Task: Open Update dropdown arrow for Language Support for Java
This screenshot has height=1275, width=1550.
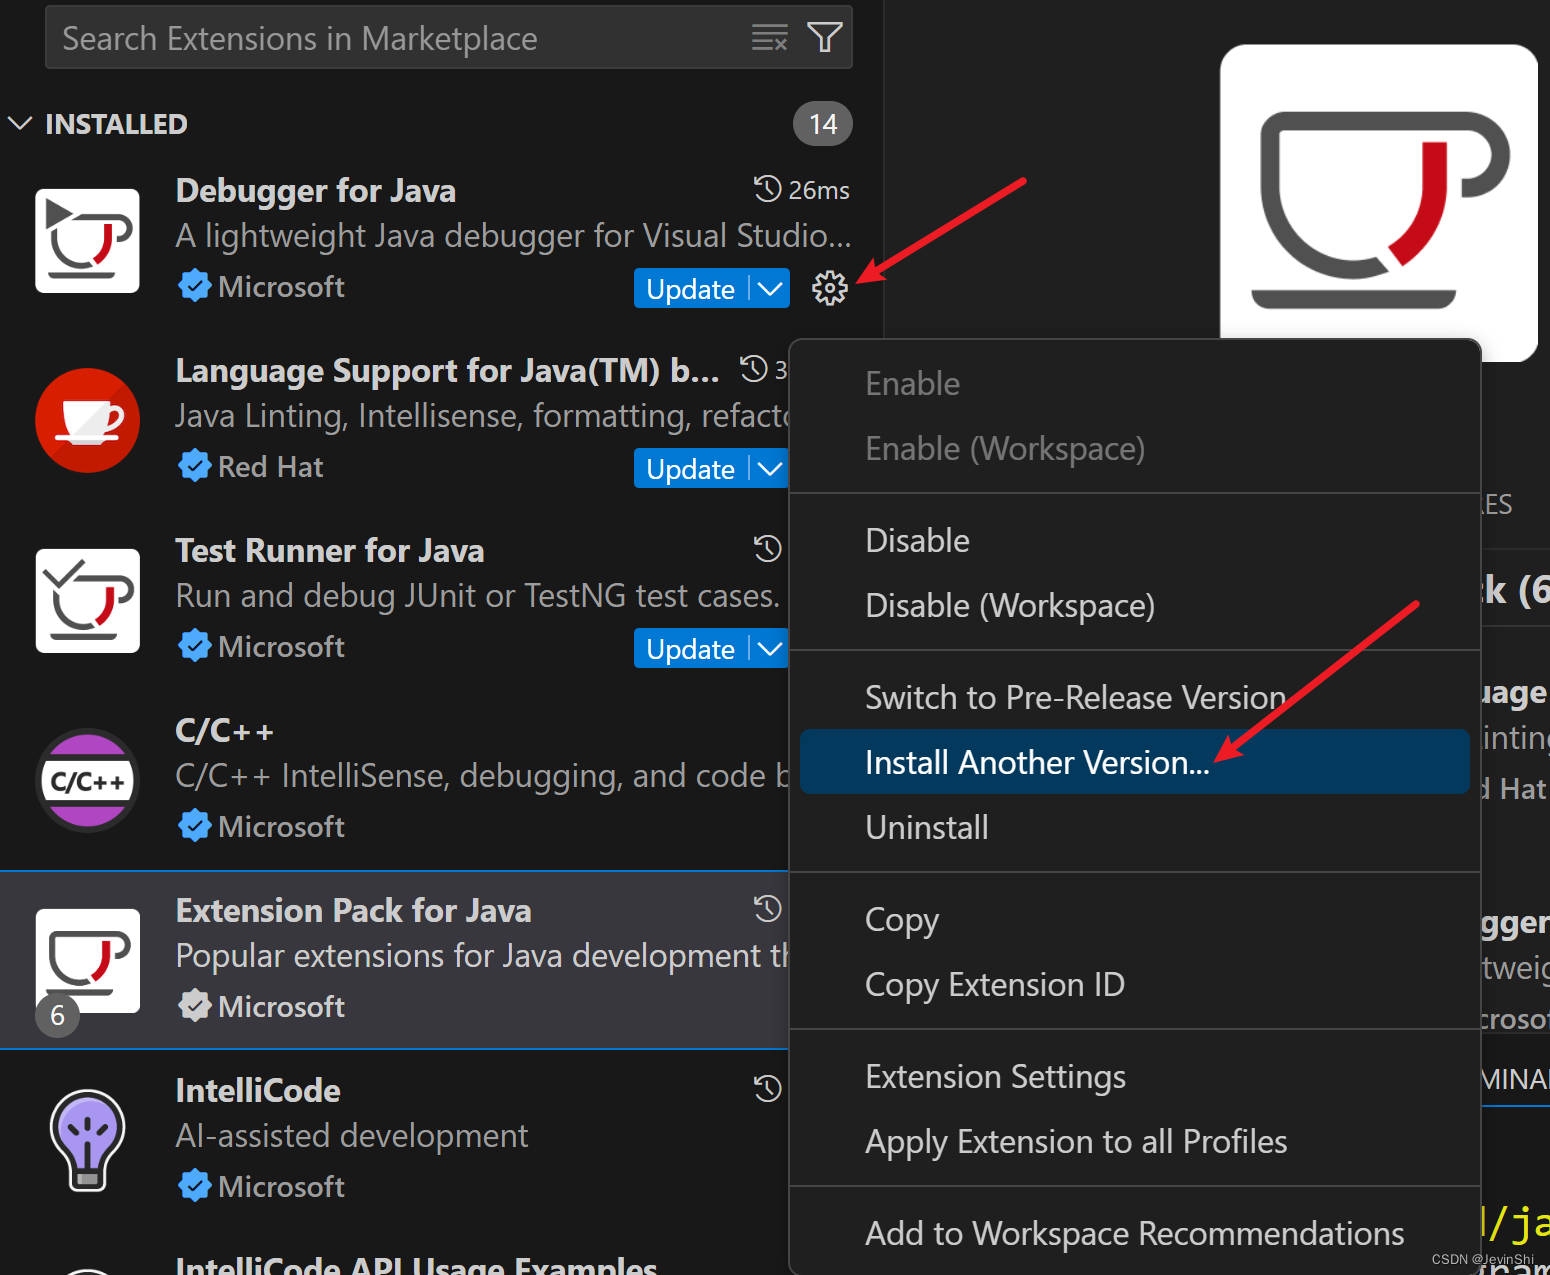Action: point(770,468)
